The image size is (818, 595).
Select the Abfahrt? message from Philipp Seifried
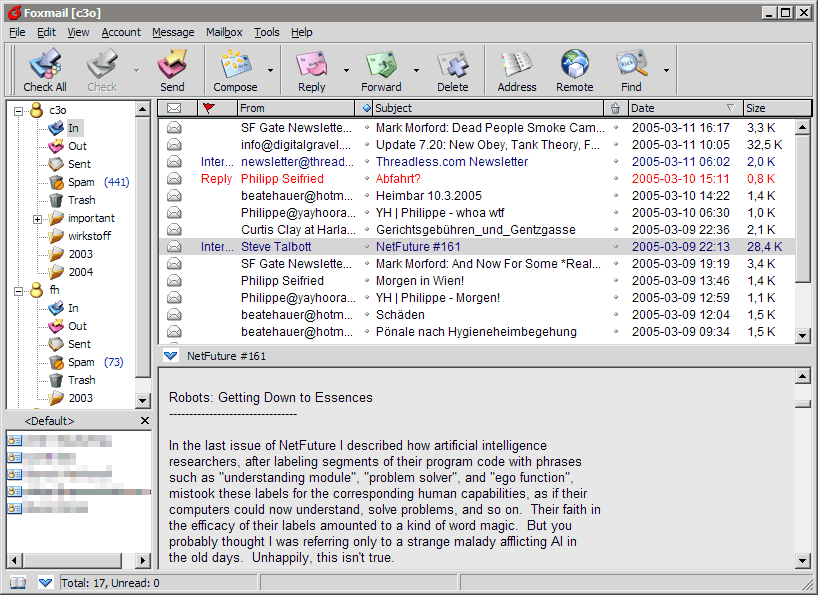tap(477, 179)
